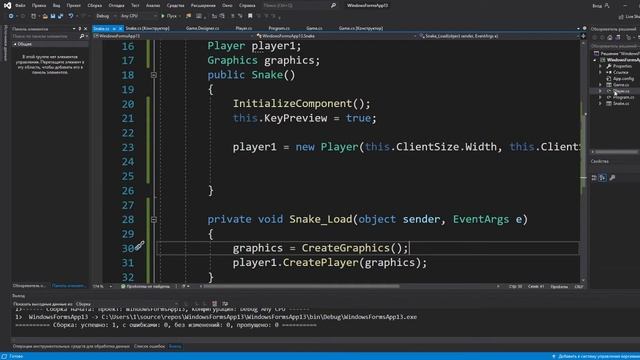Click the navigate backward toolbar icon
Image resolution: width=640 pixels, height=360 pixels.
point(11,16)
